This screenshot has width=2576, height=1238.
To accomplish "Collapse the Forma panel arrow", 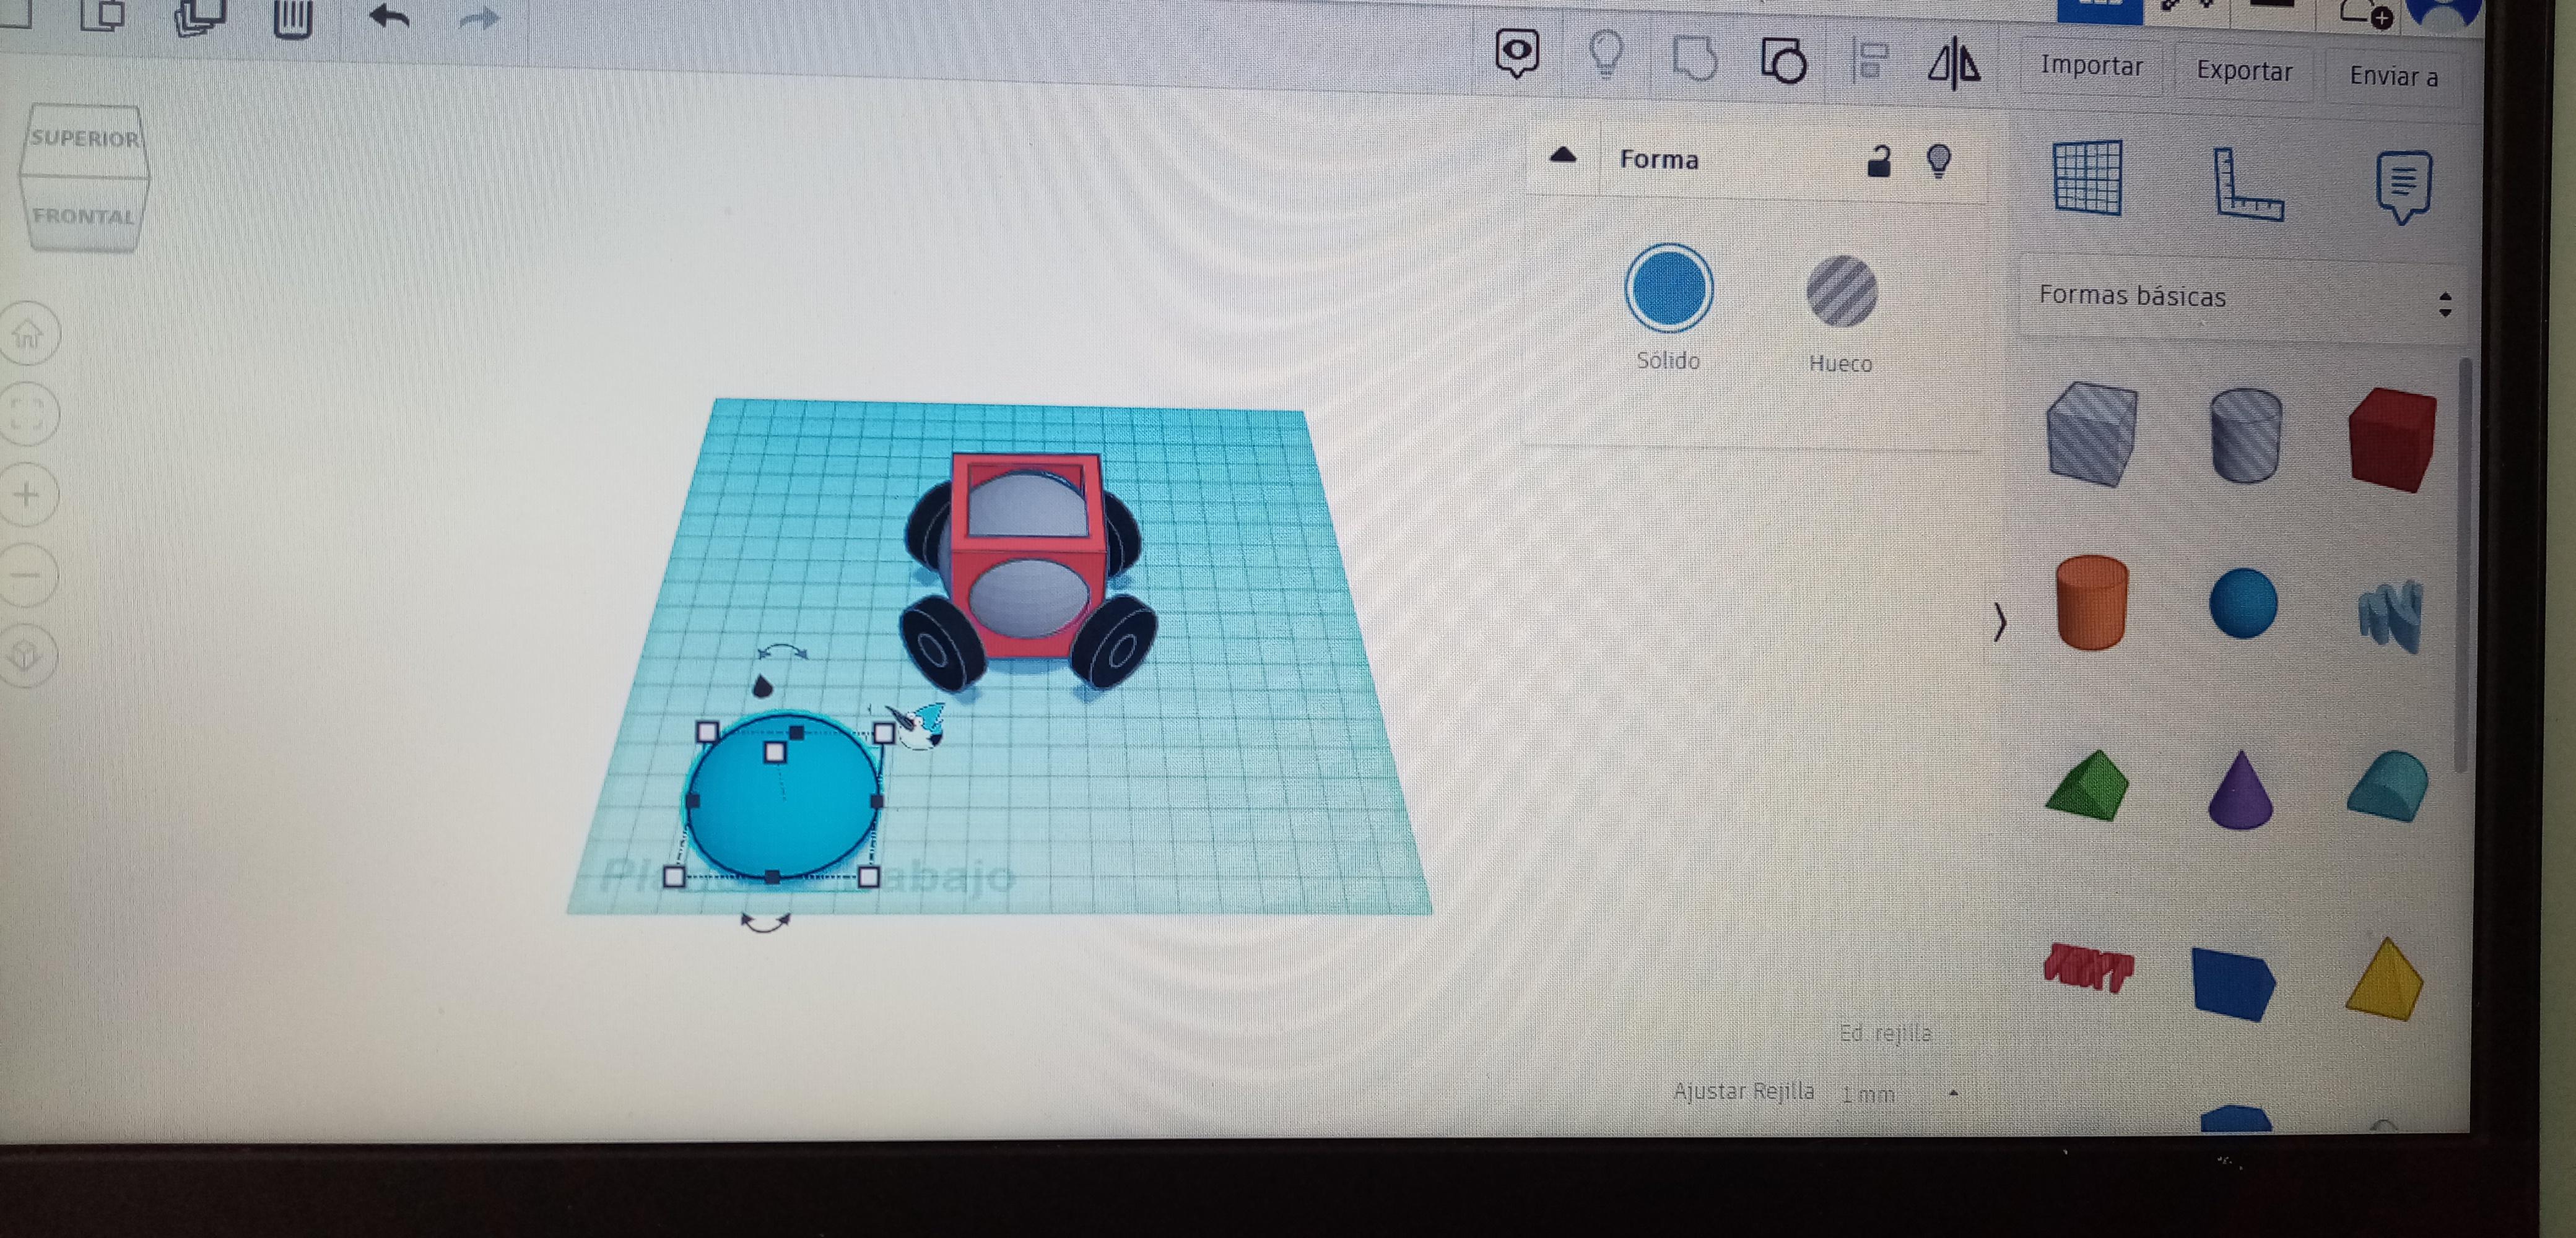I will (1562, 156).
